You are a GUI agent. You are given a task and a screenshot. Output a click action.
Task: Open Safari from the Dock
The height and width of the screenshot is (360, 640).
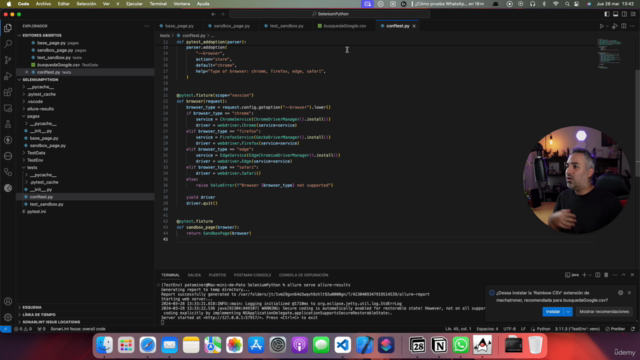click(148, 345)
